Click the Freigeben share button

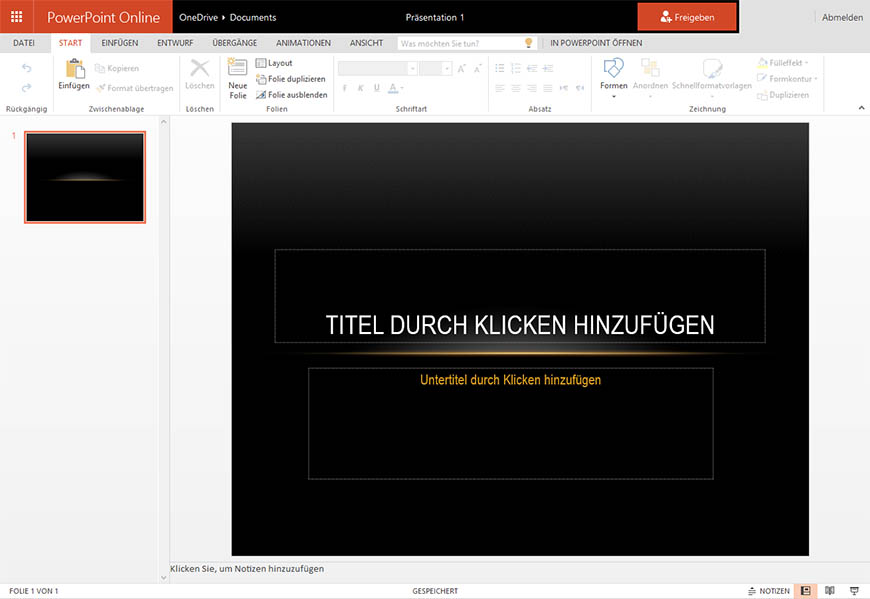687,17
